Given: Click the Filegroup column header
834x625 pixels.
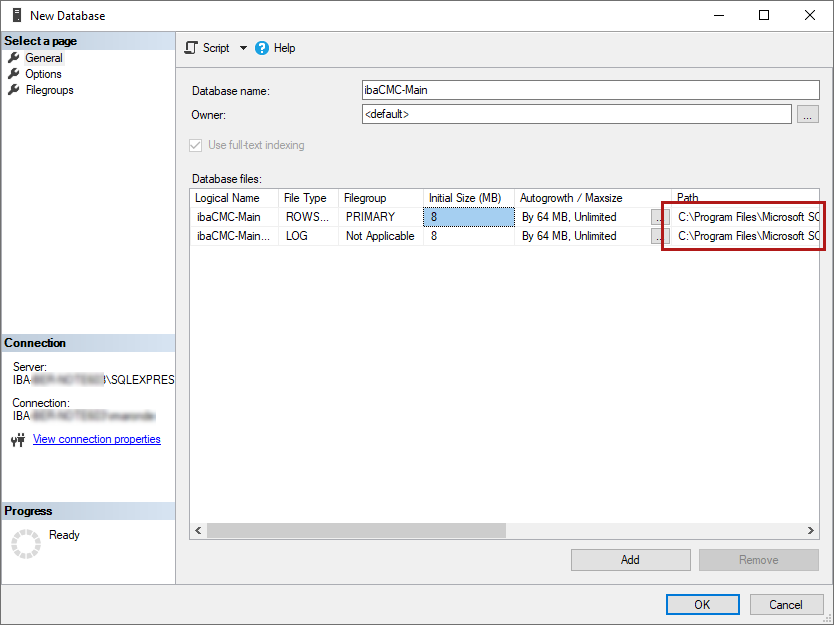Looking at the screenshot, I should tap(381, 198).
